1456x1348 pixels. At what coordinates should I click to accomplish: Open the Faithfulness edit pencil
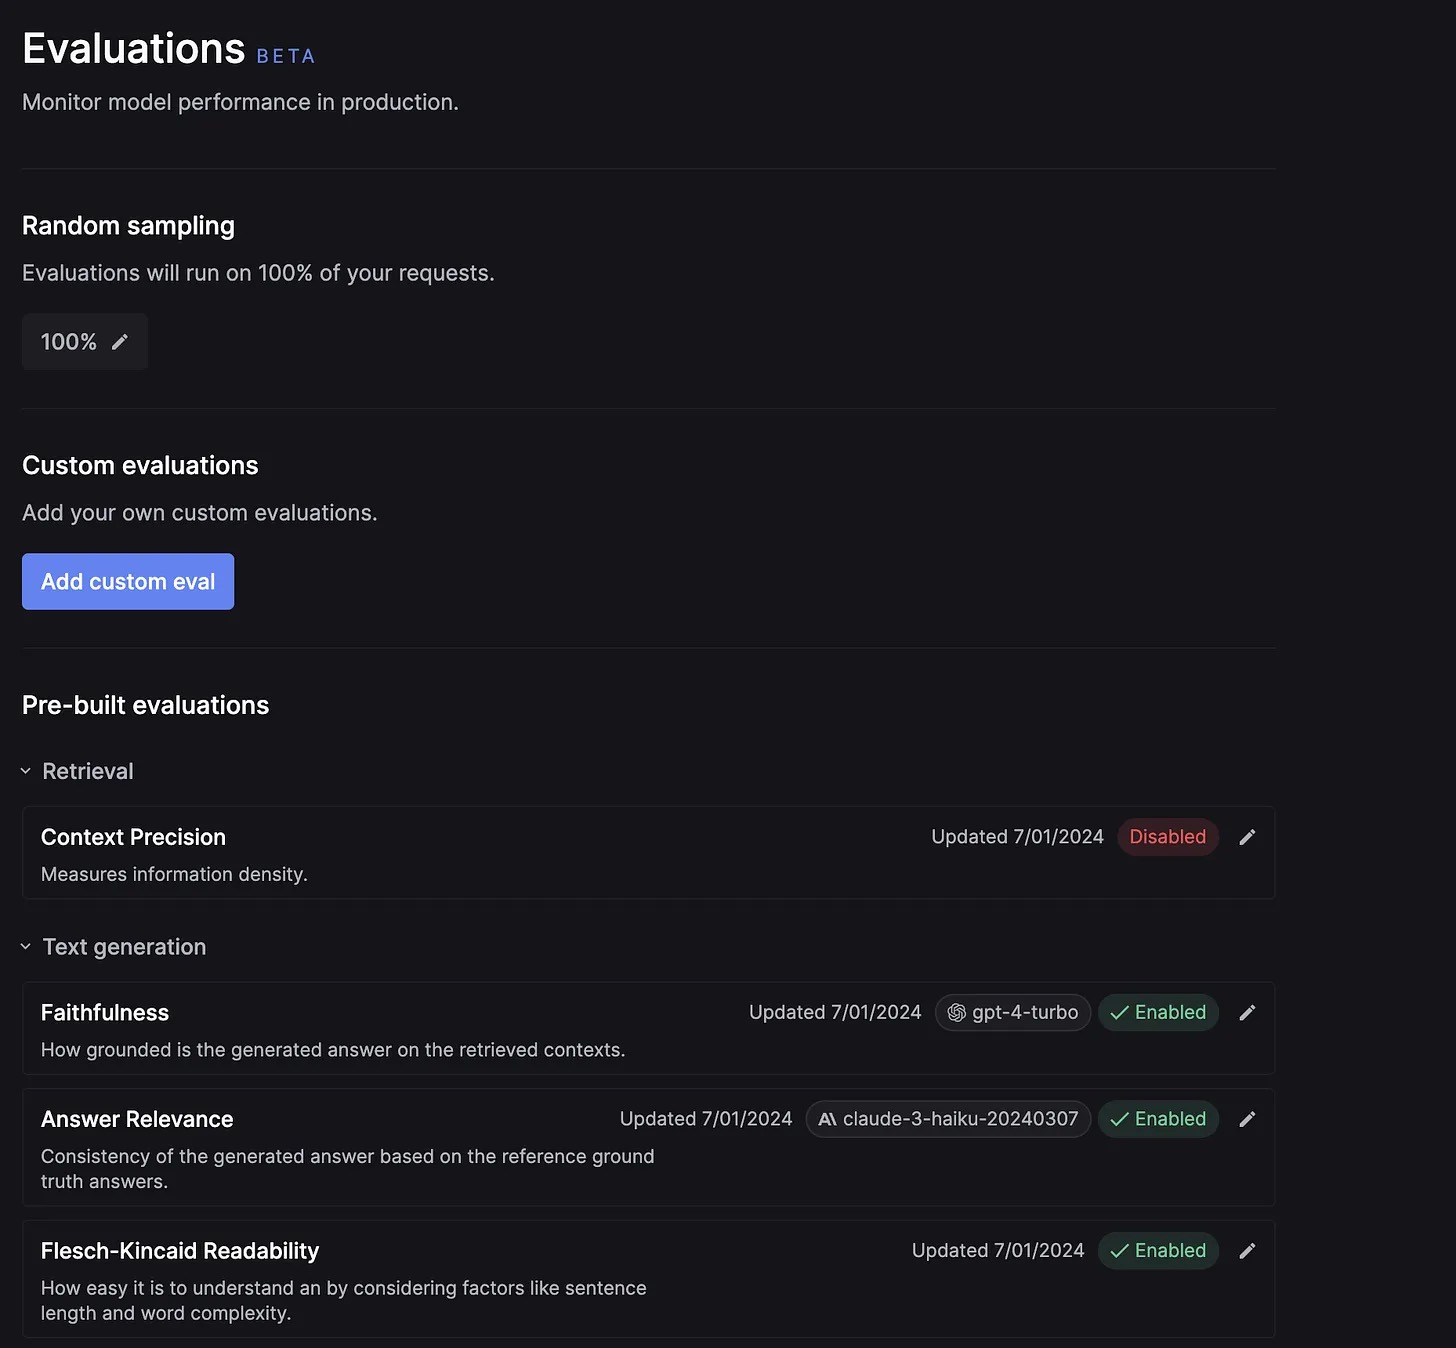pos(1247,1012)
